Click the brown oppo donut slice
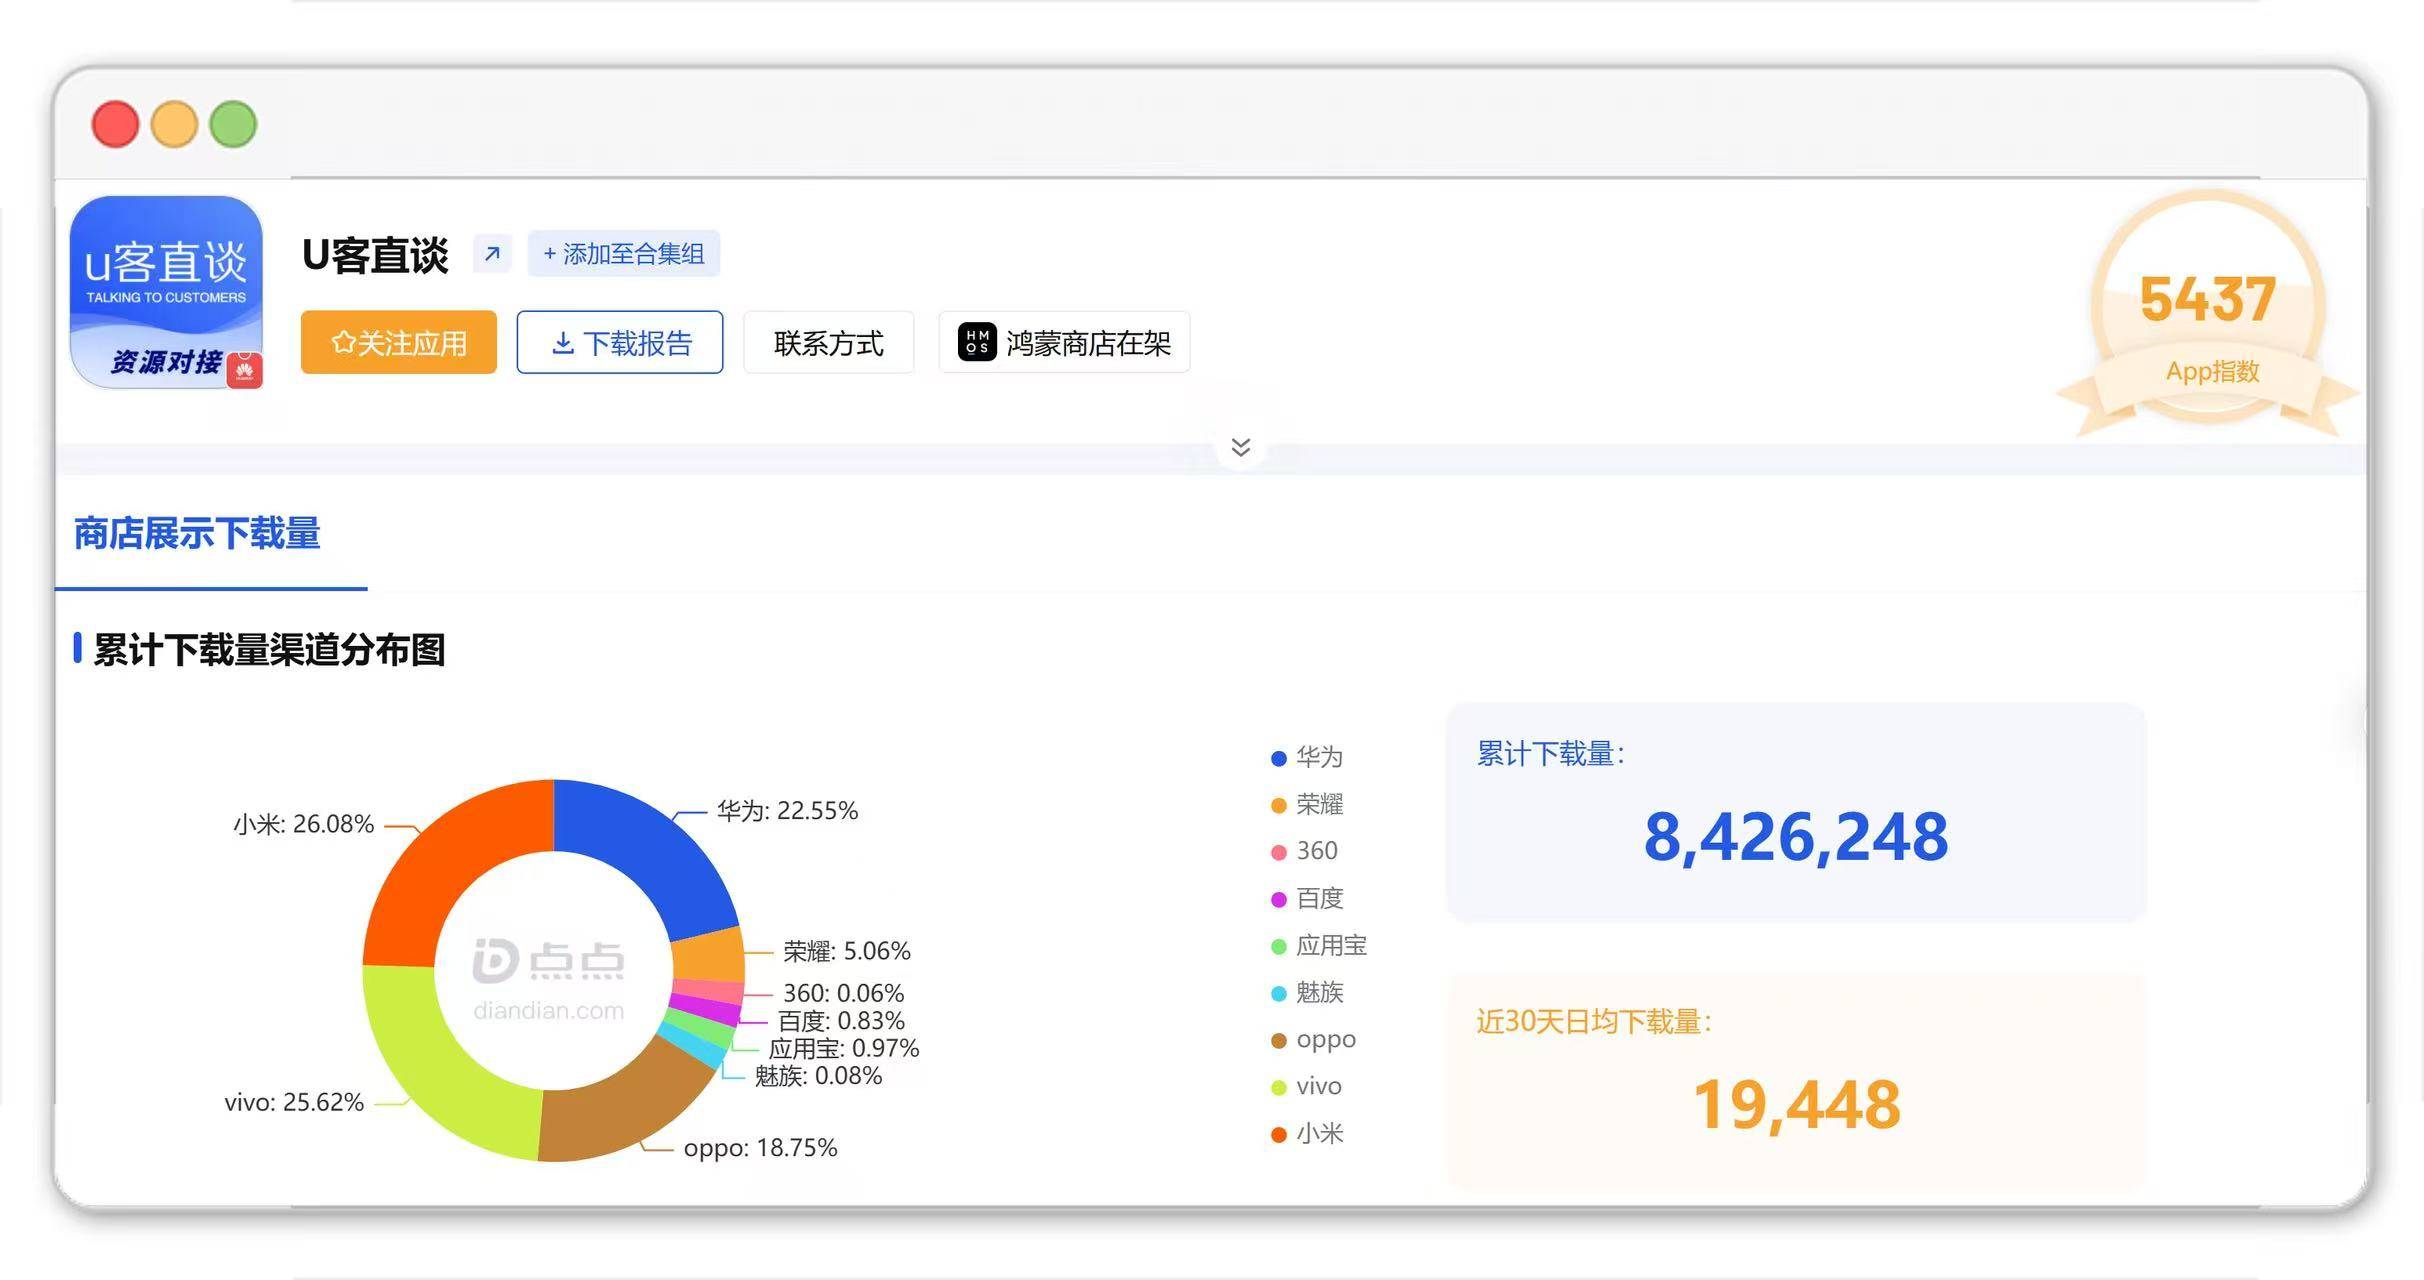Image resolution: width=2424 pixels, height=1280 pixels. tap(620, 1105)
